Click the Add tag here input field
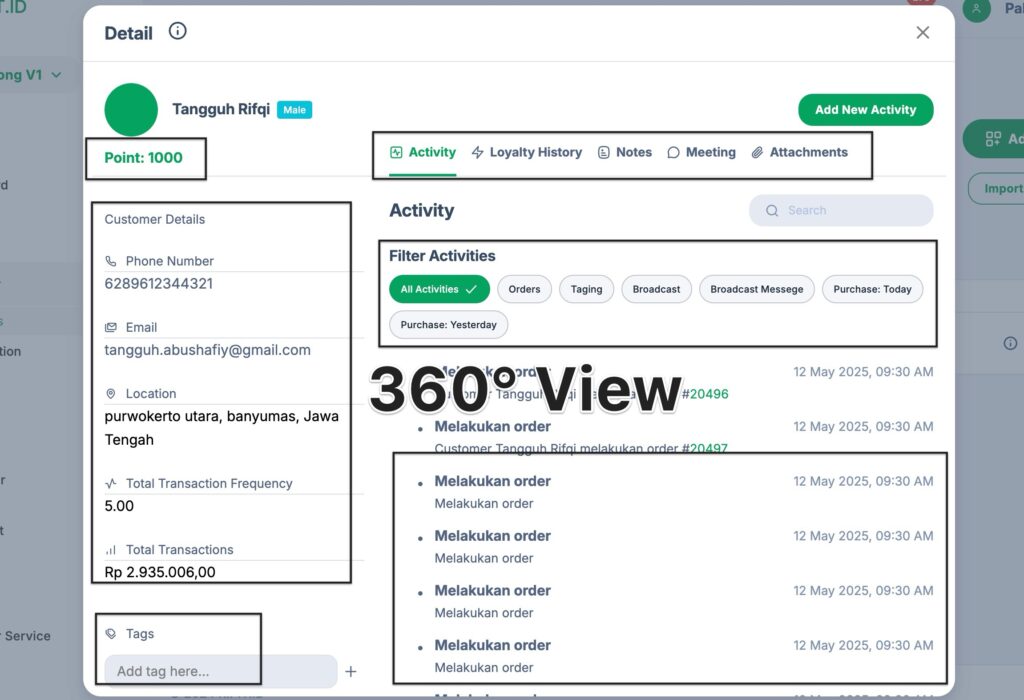The width and height of the screenshot is (1024, 700). (220, 672)
